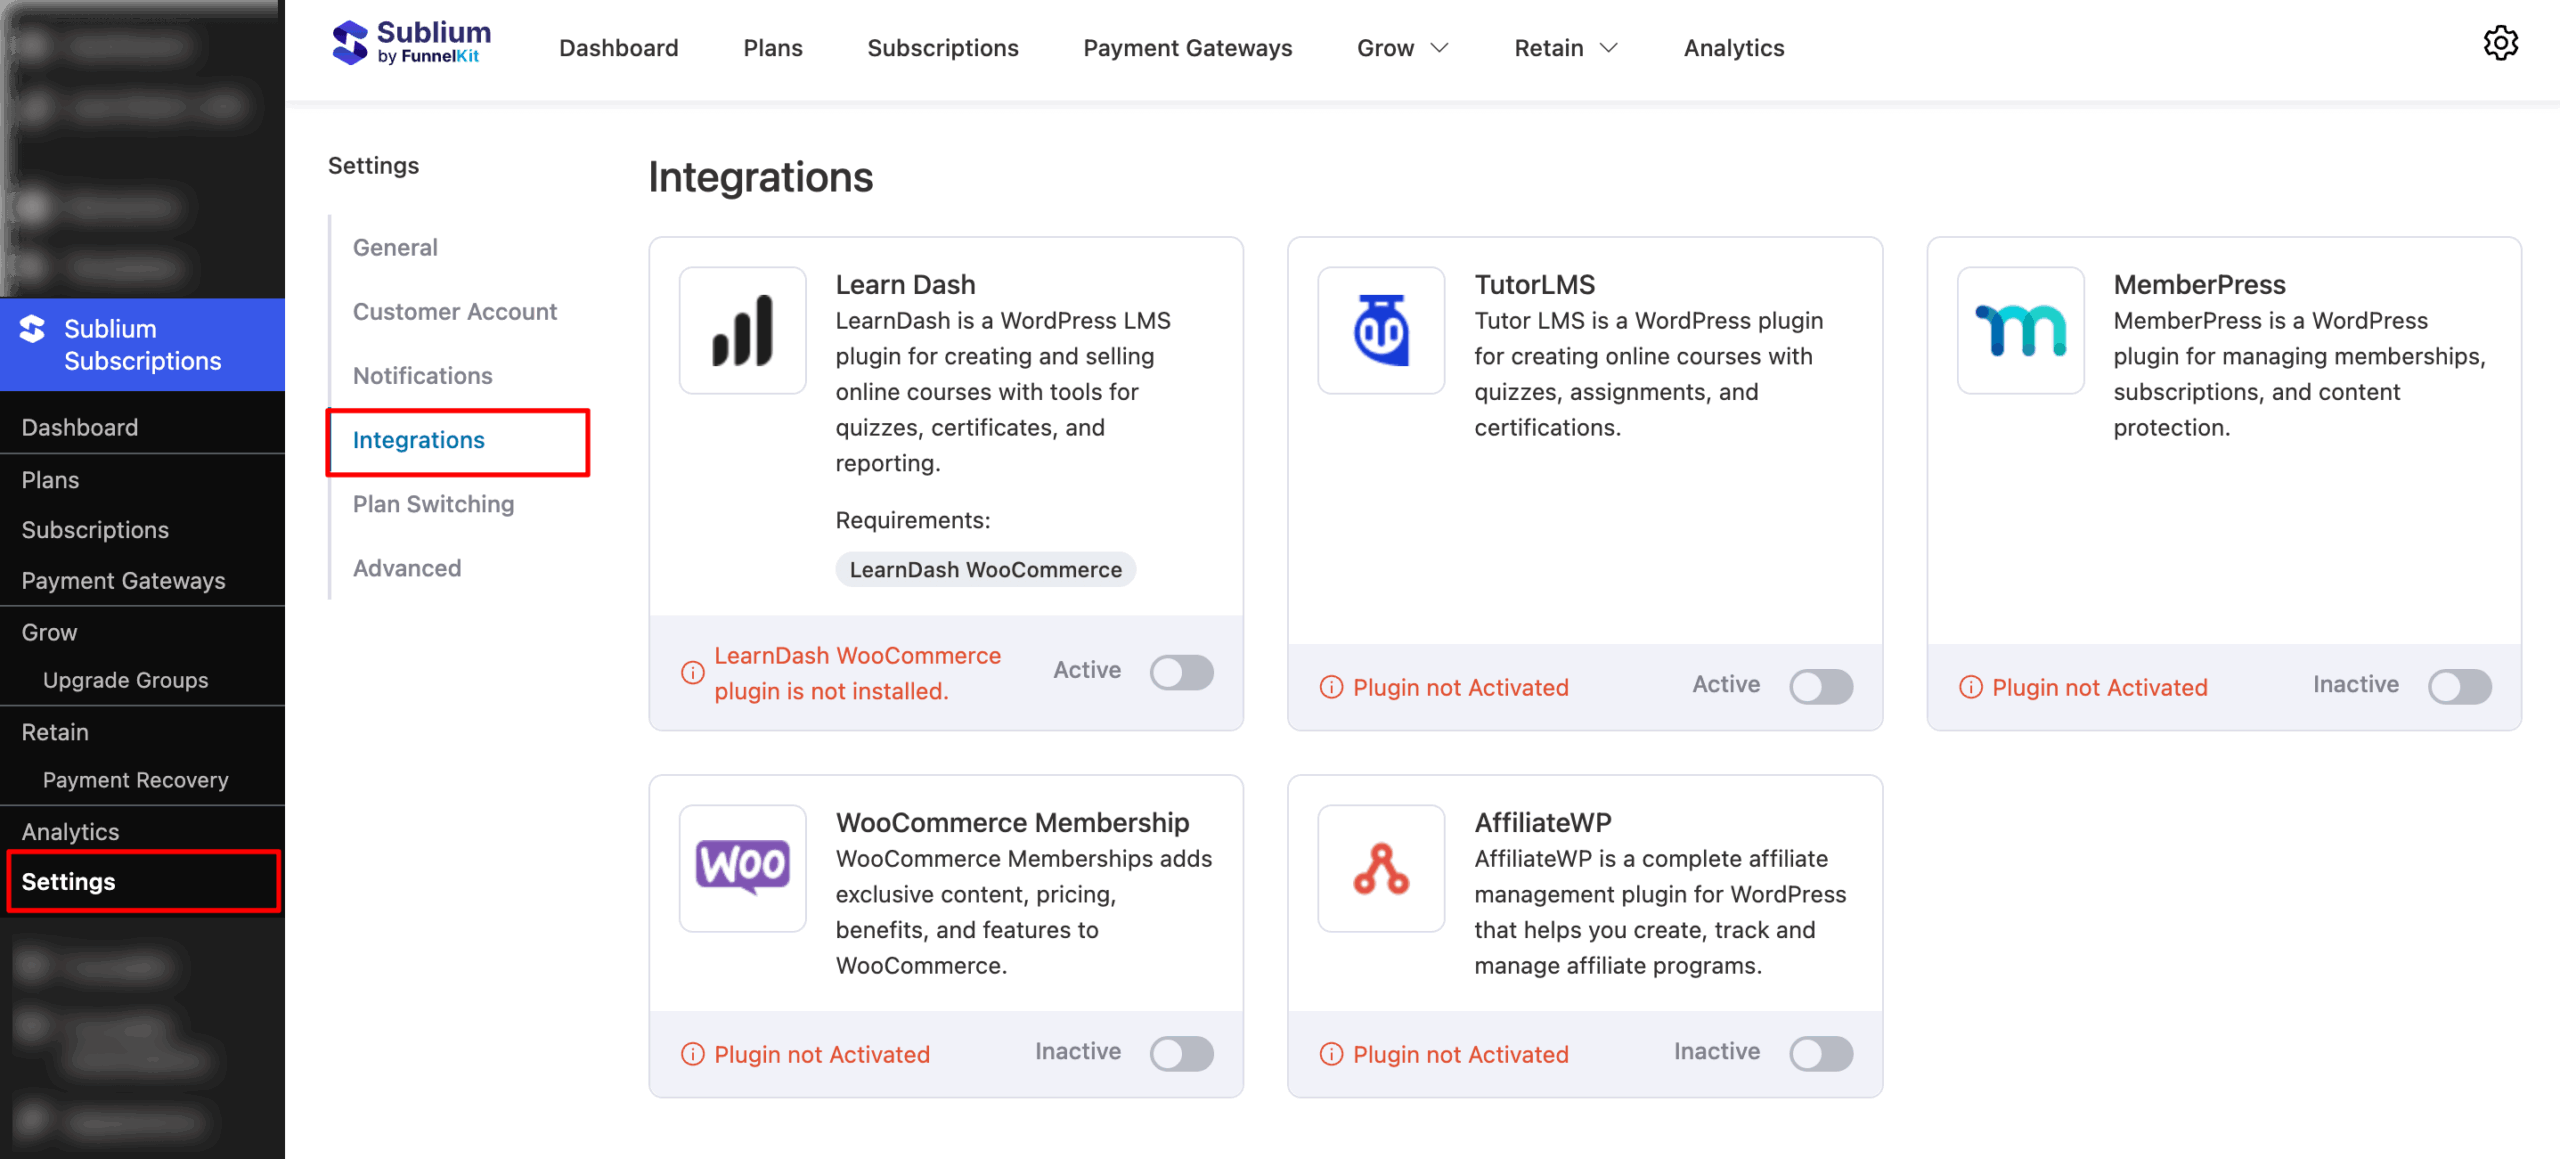This screenshot has width=2560, height=1159.
Task: Click the LearnDash WooCommerce requirements chip
Action: pyautogui.click(x=985, y=569)
